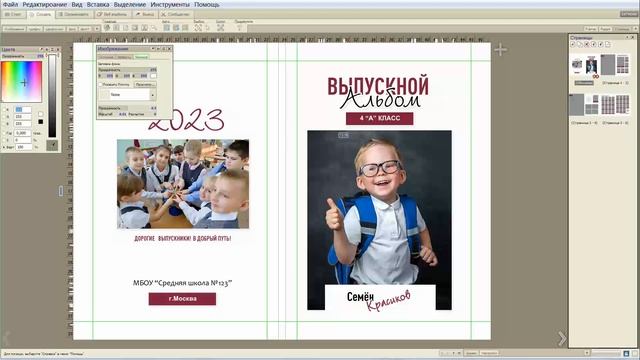640x360 pixels.
Task: Click the fit-canvas arrows icon under Холст
Action: (x=220, y=28)
